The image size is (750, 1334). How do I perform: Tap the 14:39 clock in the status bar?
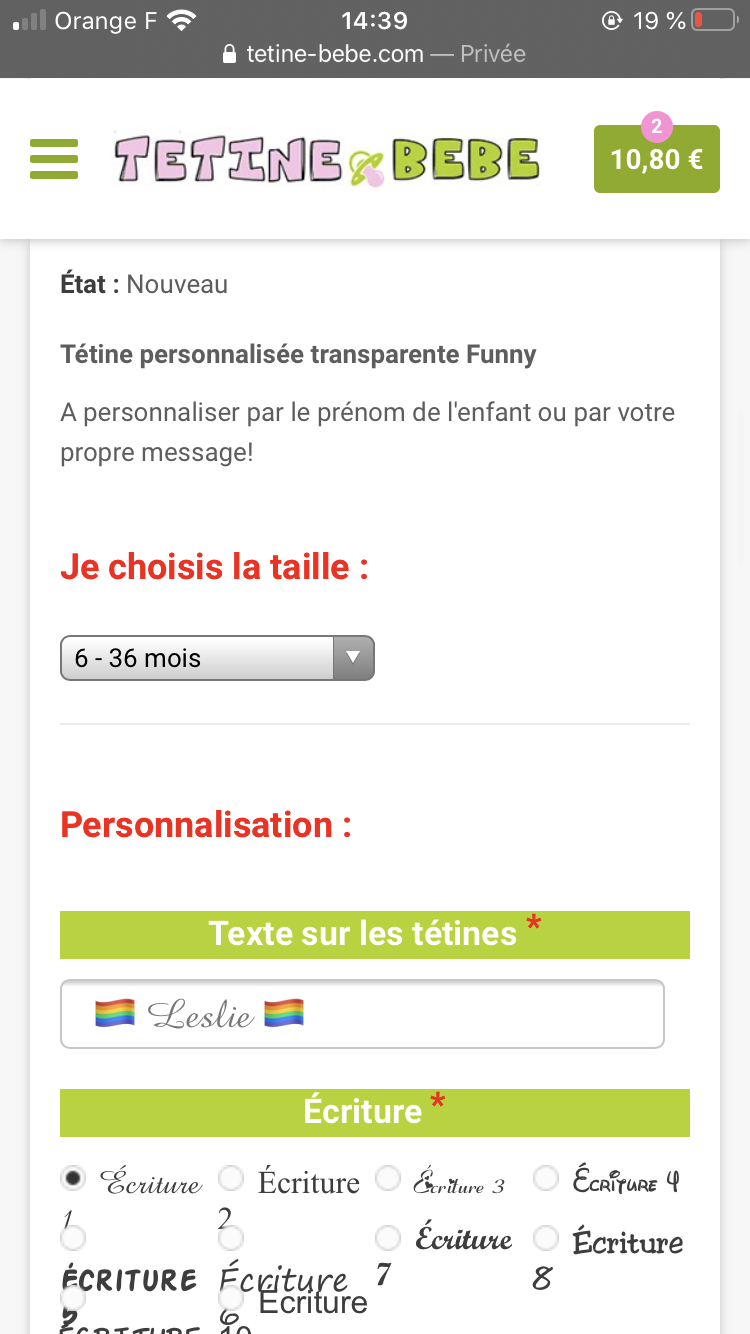[x=374, y=20]
